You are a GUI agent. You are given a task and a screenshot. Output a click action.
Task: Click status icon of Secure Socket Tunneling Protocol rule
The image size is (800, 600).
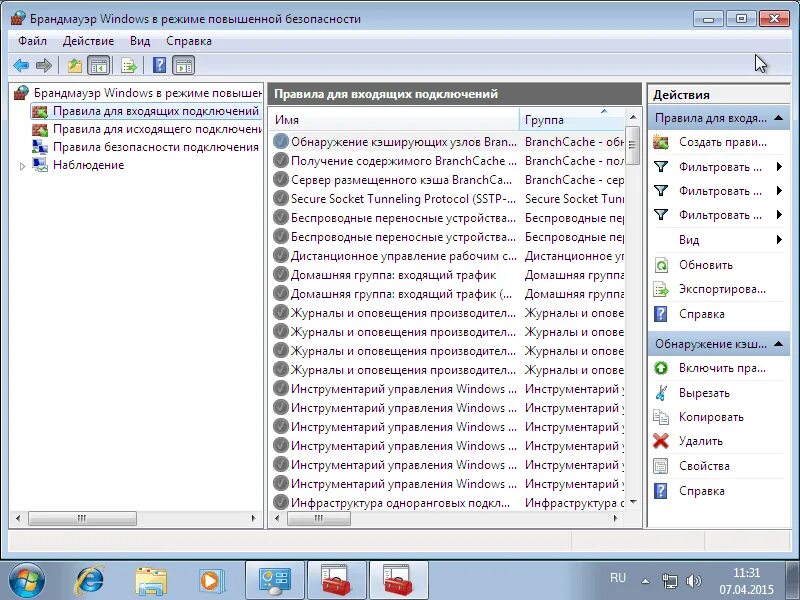281,198
